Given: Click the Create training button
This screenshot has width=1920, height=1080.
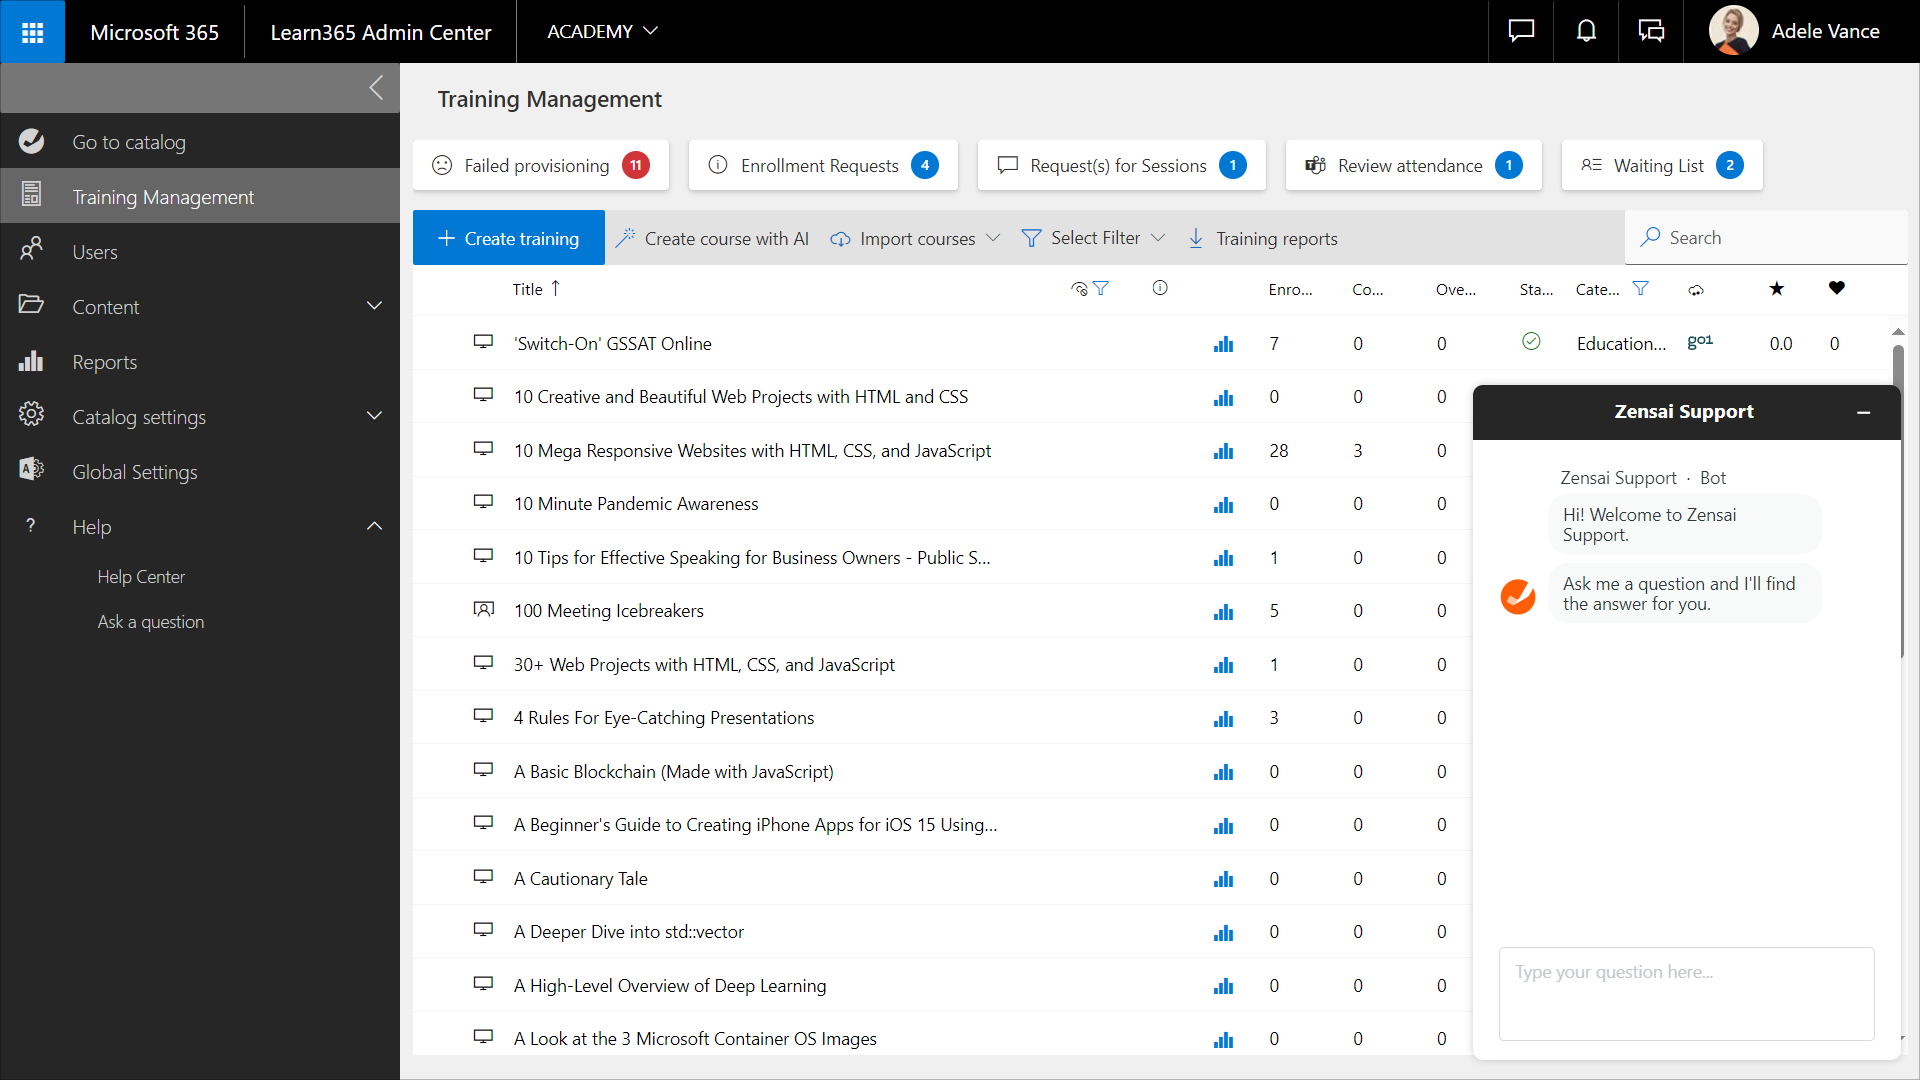Looking at the screenshot, I should [508, 238].
